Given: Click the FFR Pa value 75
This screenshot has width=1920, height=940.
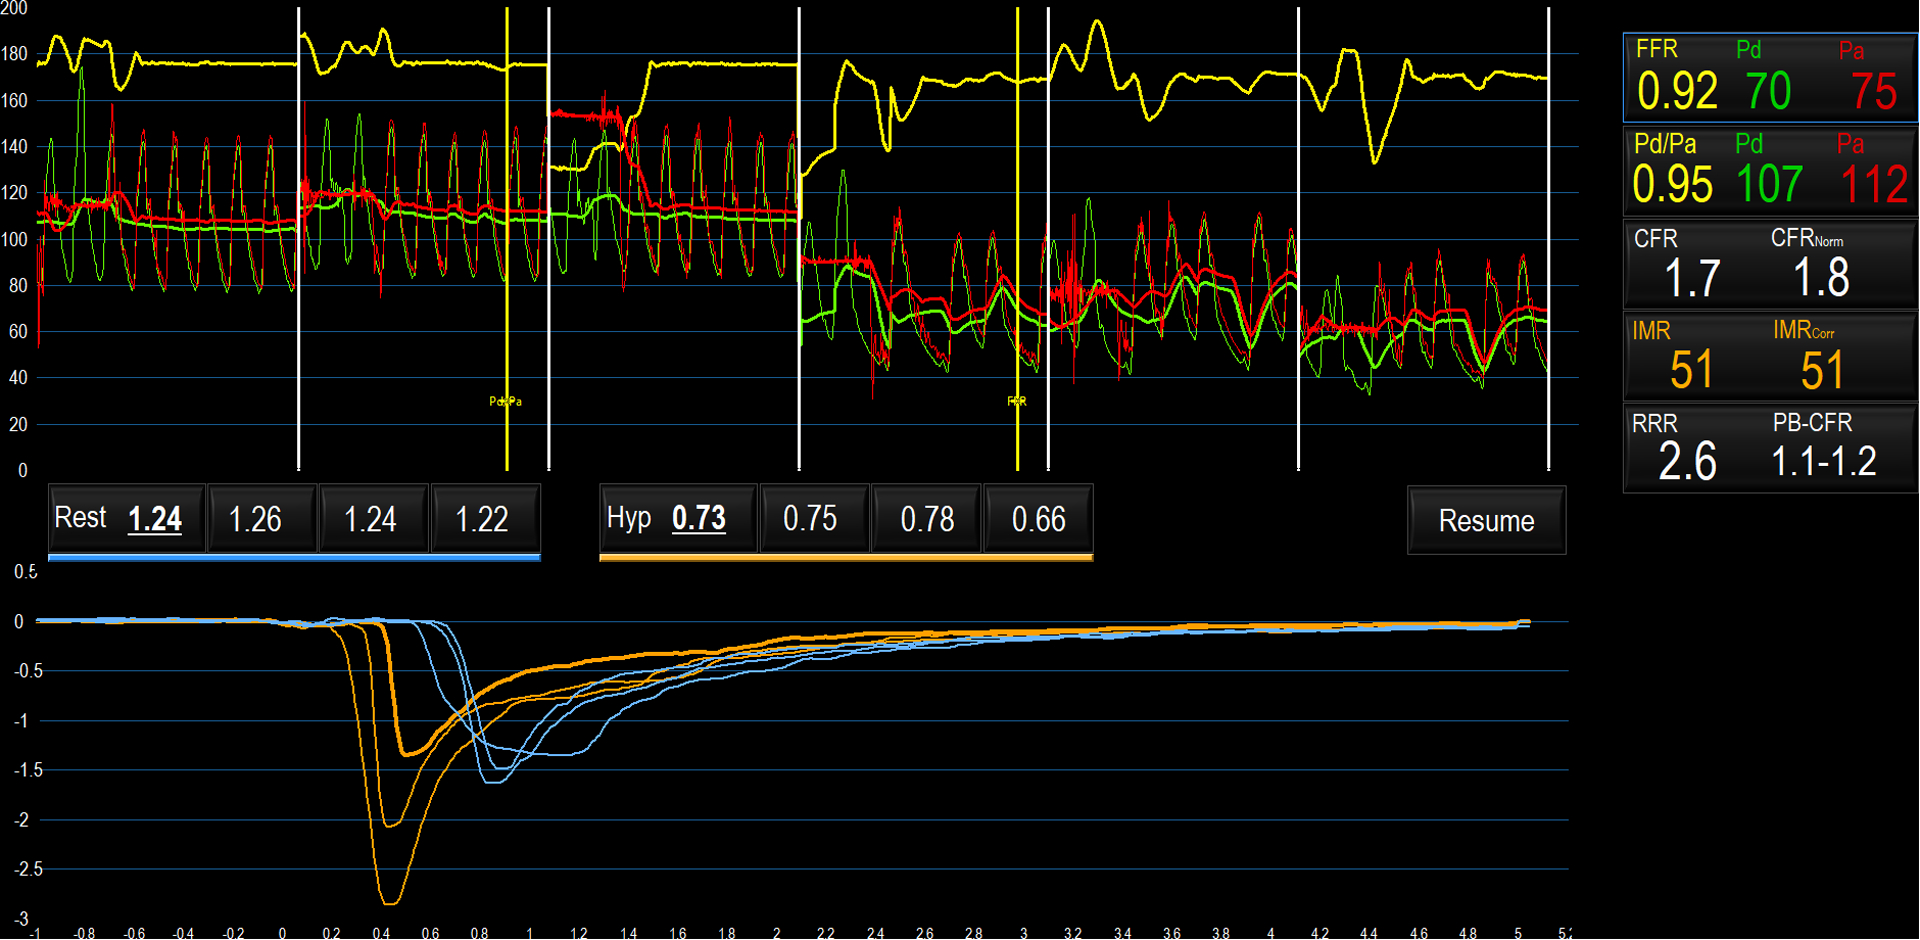Looking at the screenshot, I should pos(1873,92).
